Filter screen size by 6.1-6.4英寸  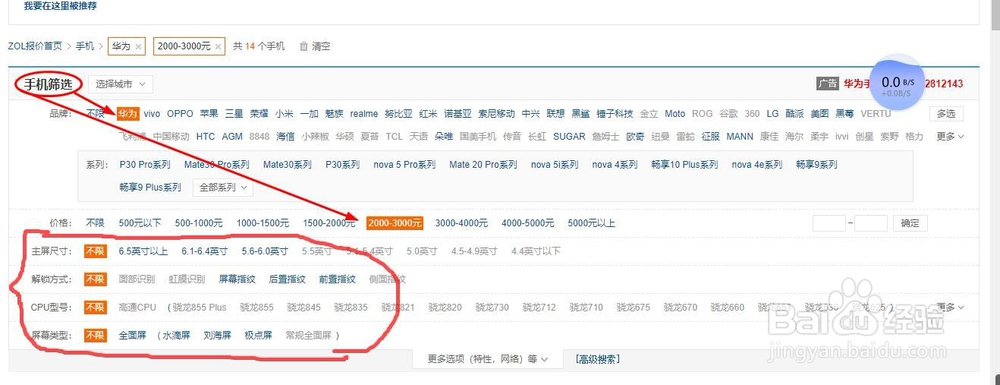[x=204, y=251]
